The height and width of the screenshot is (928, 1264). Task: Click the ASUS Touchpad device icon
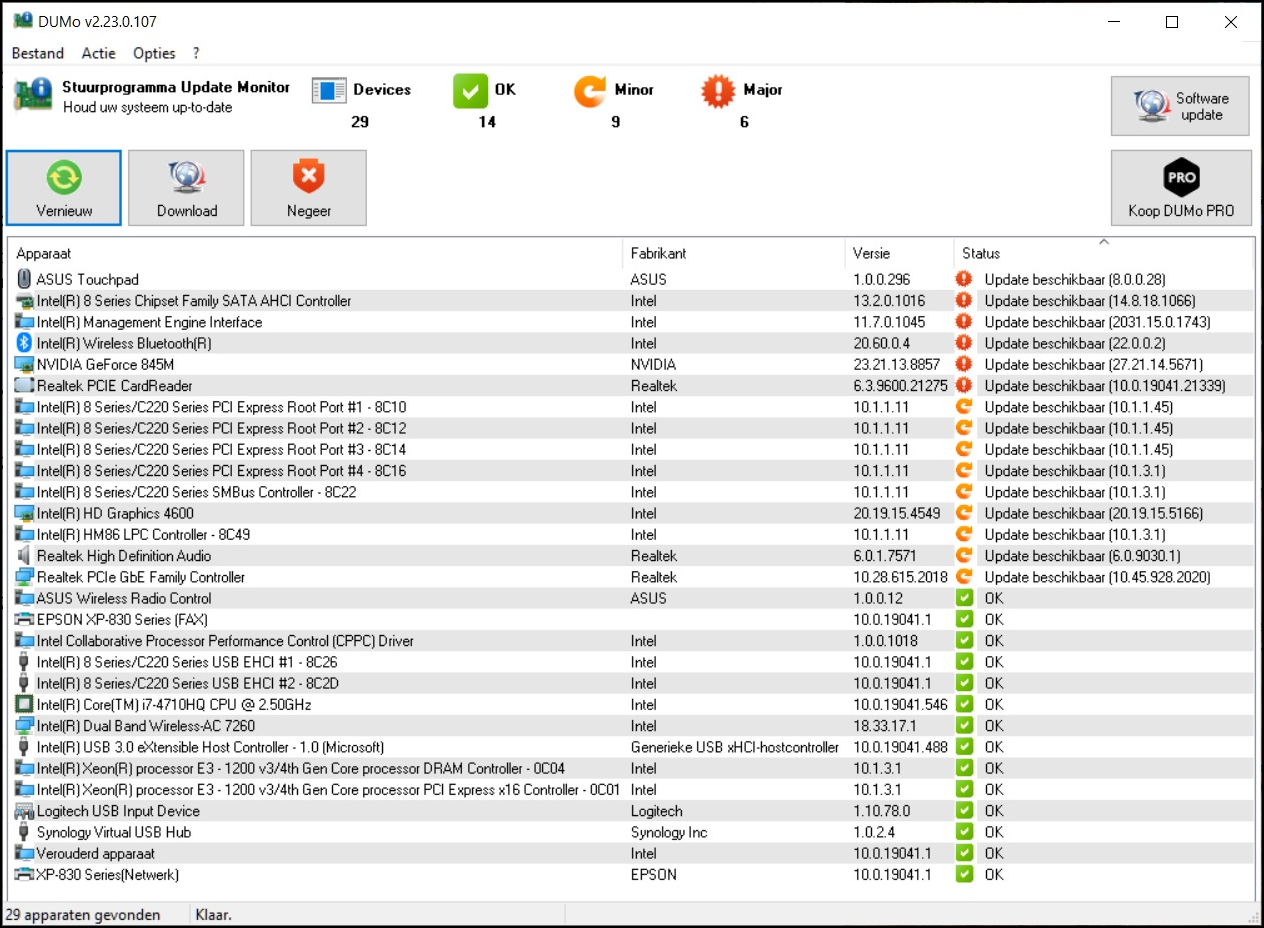(25, 280)
